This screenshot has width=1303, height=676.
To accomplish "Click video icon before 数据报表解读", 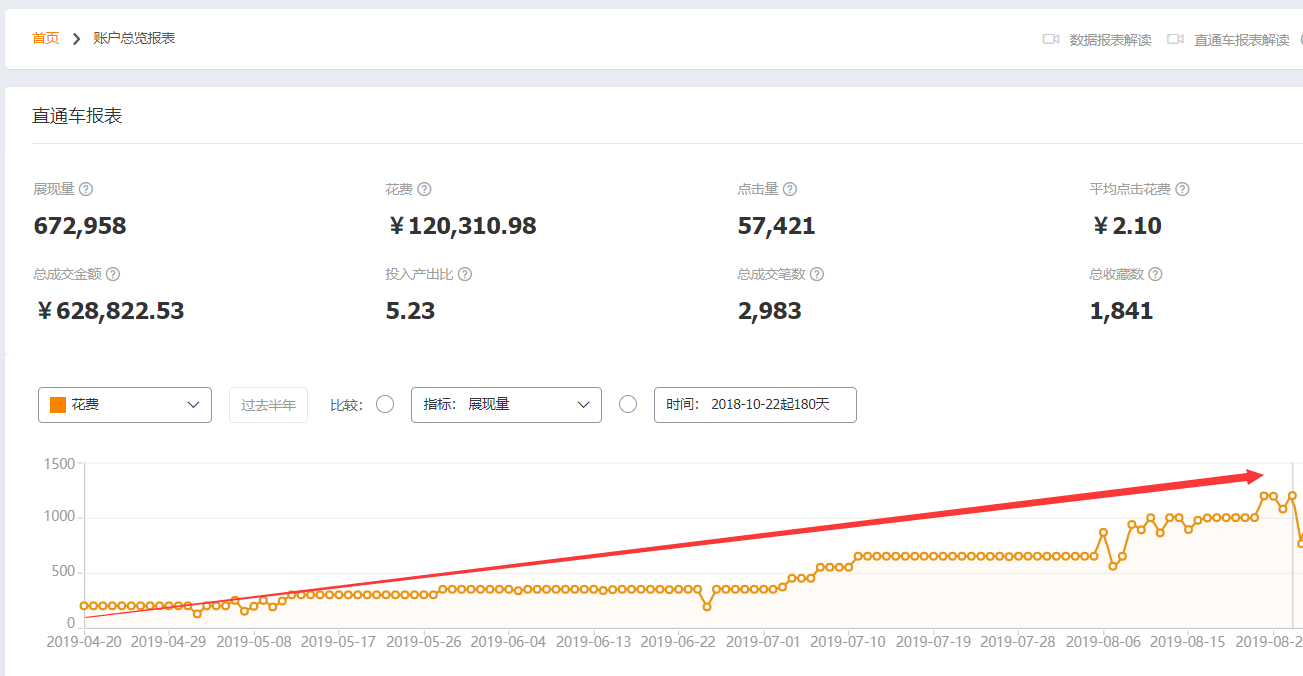I will (1050, 40).
